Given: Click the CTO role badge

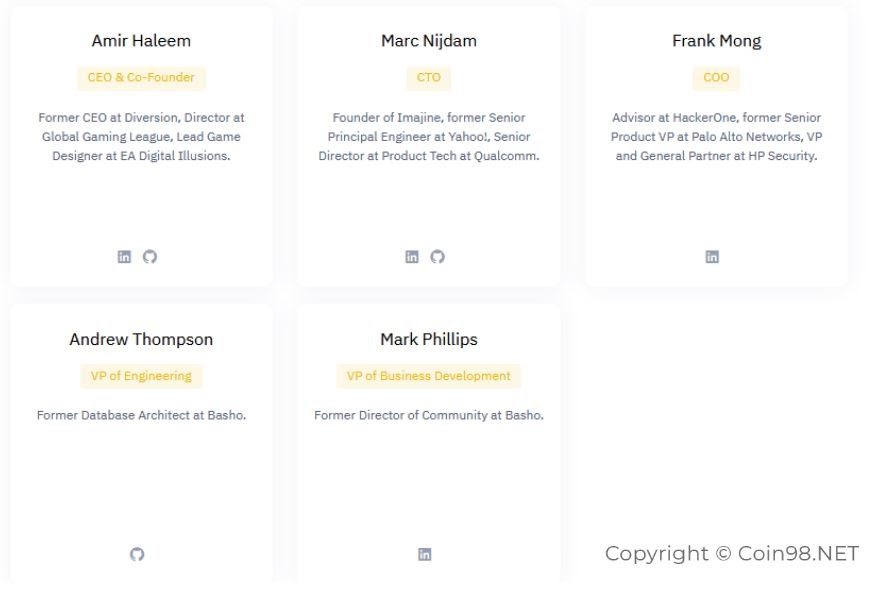Looking at the screenshot, I should pos(429,78).
